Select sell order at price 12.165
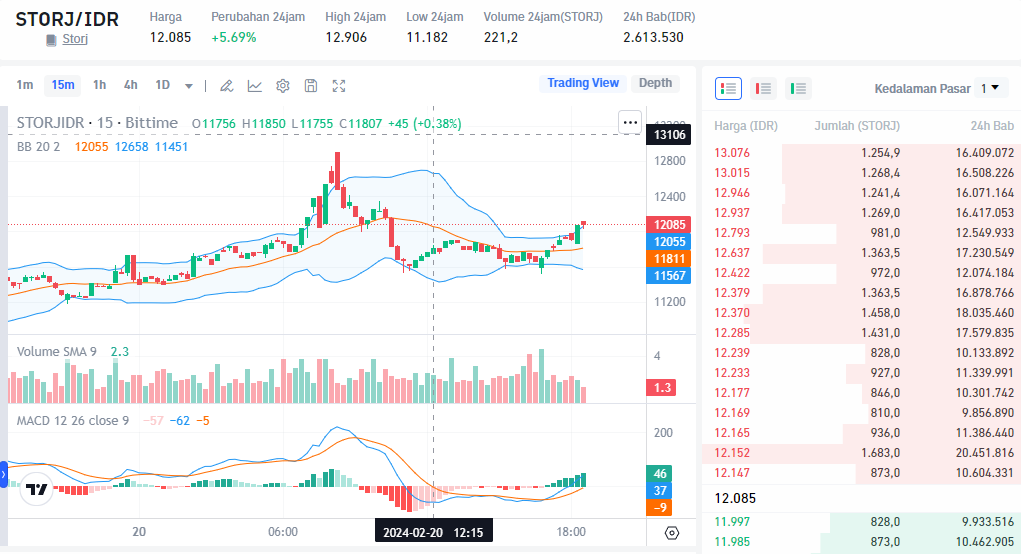Screen dimensions: 1021x554 click(x=861, y=434)
